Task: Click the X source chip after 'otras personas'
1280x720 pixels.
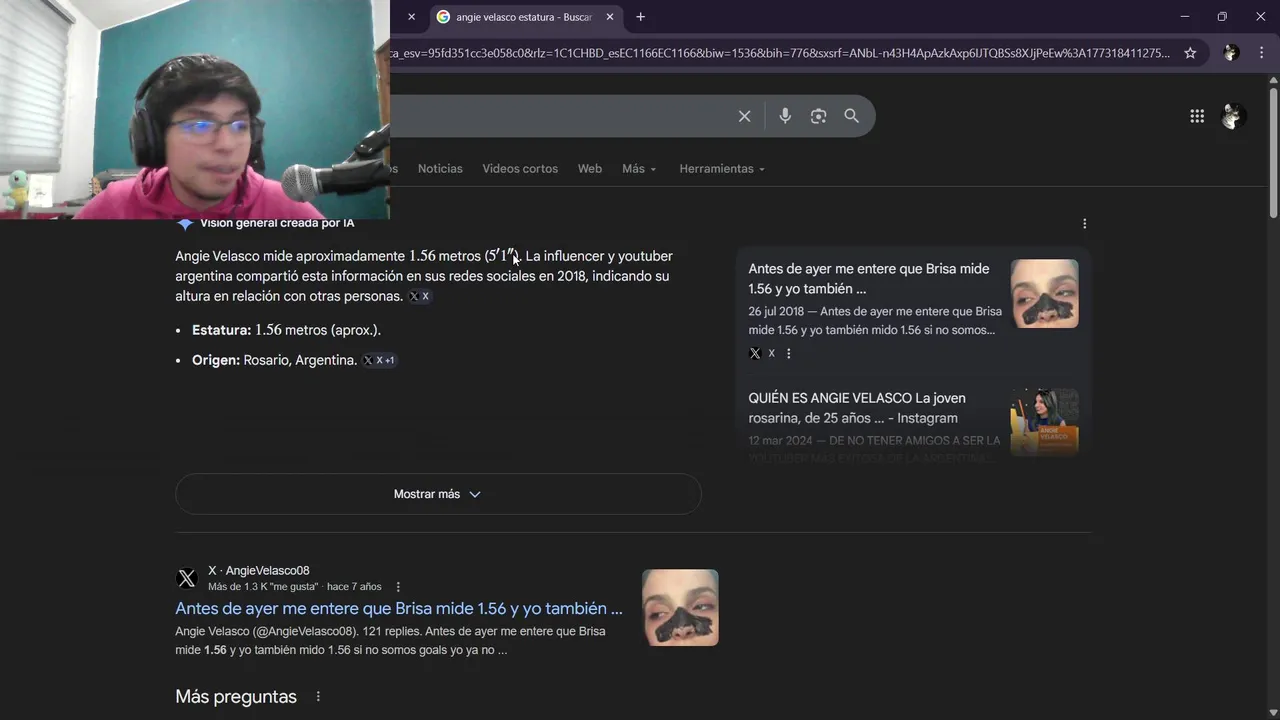Action: click(420, 297)
